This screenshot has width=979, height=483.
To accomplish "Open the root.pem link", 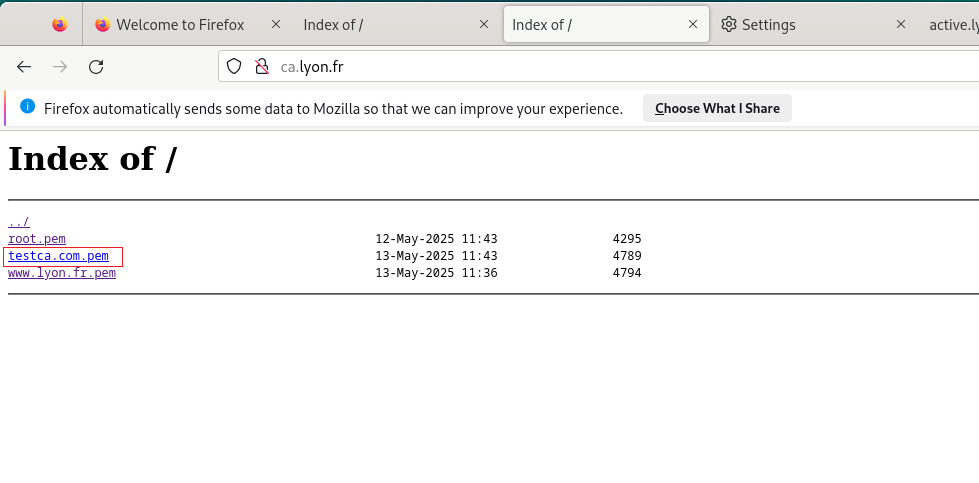I will (x=37, y=239).
